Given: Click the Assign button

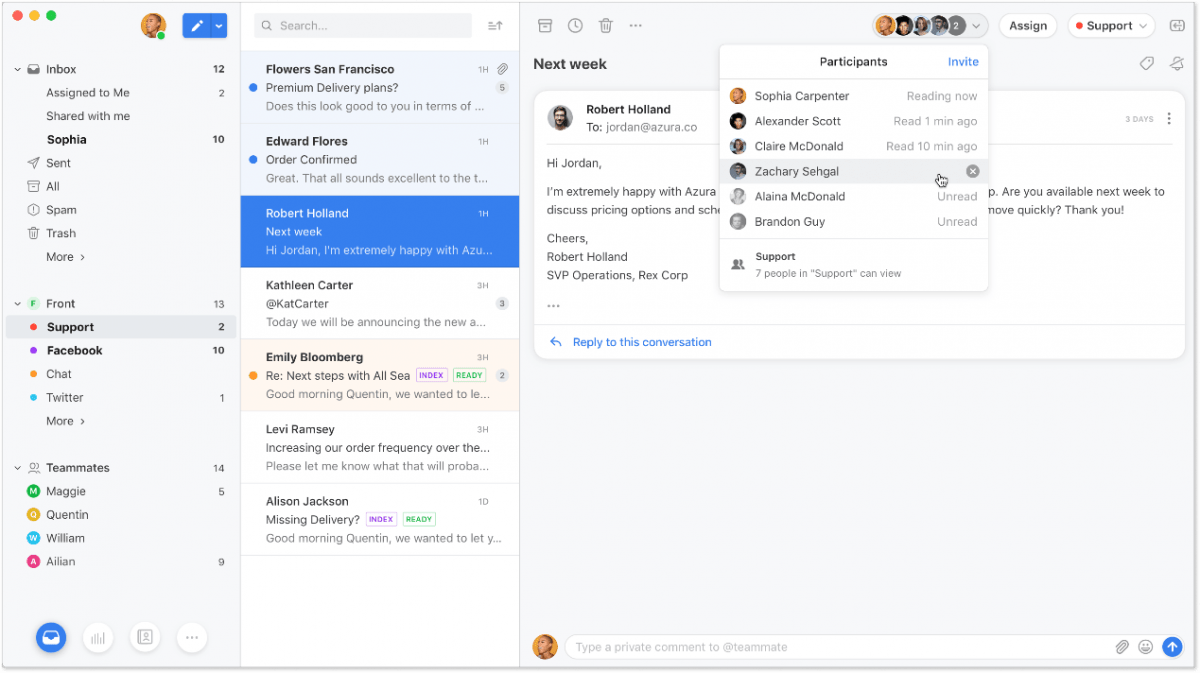Looking at the screenshot, I should click(x=1028, y=25).
